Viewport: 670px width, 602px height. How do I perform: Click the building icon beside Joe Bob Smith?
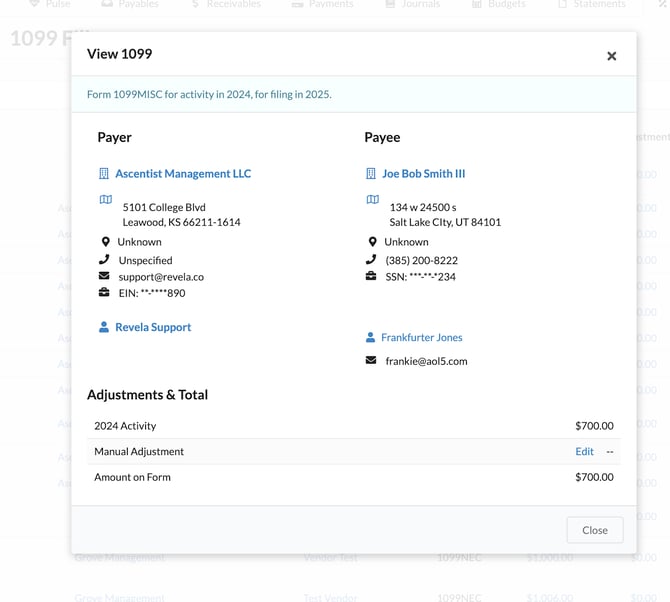point(371,174)
